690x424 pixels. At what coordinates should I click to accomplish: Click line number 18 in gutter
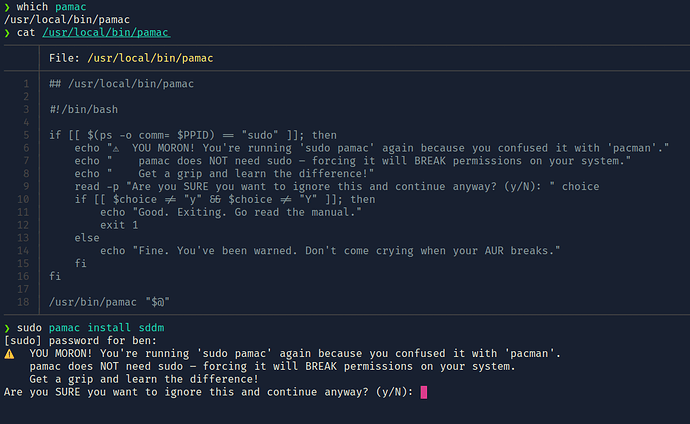[23, 302]
